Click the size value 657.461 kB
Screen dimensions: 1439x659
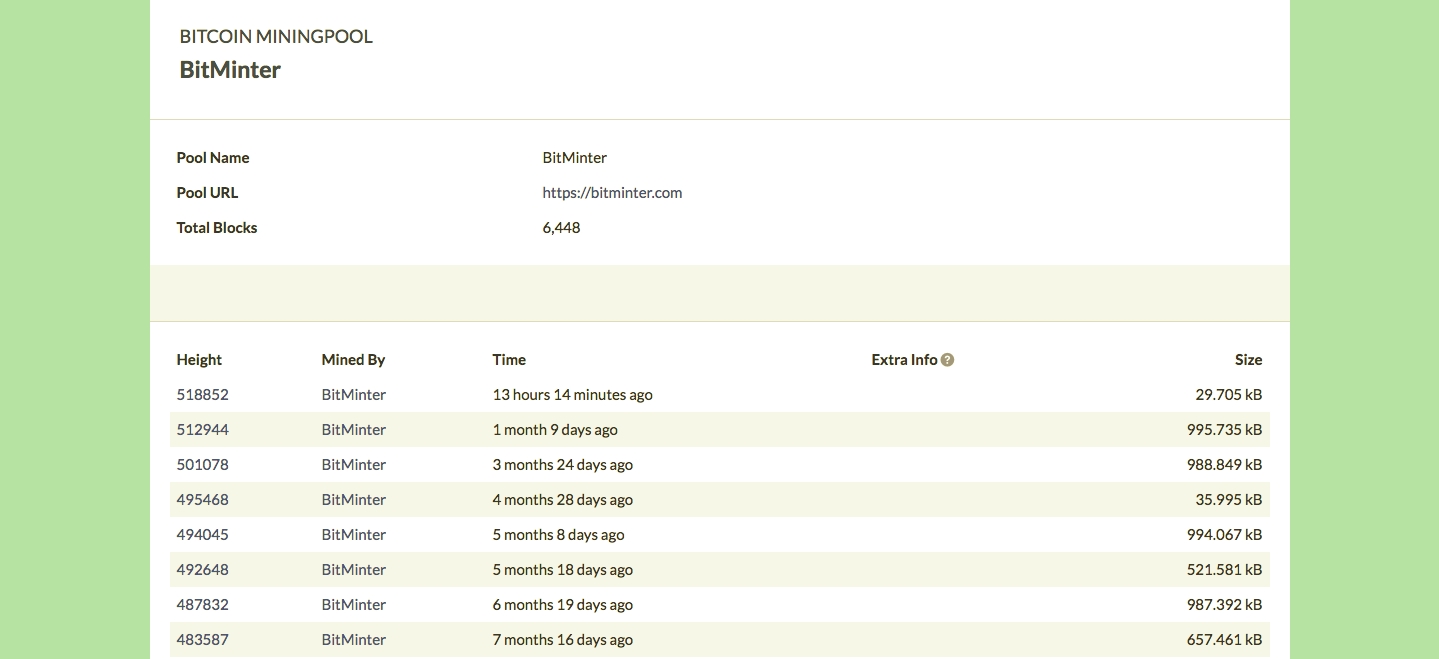coord(1224,640)
